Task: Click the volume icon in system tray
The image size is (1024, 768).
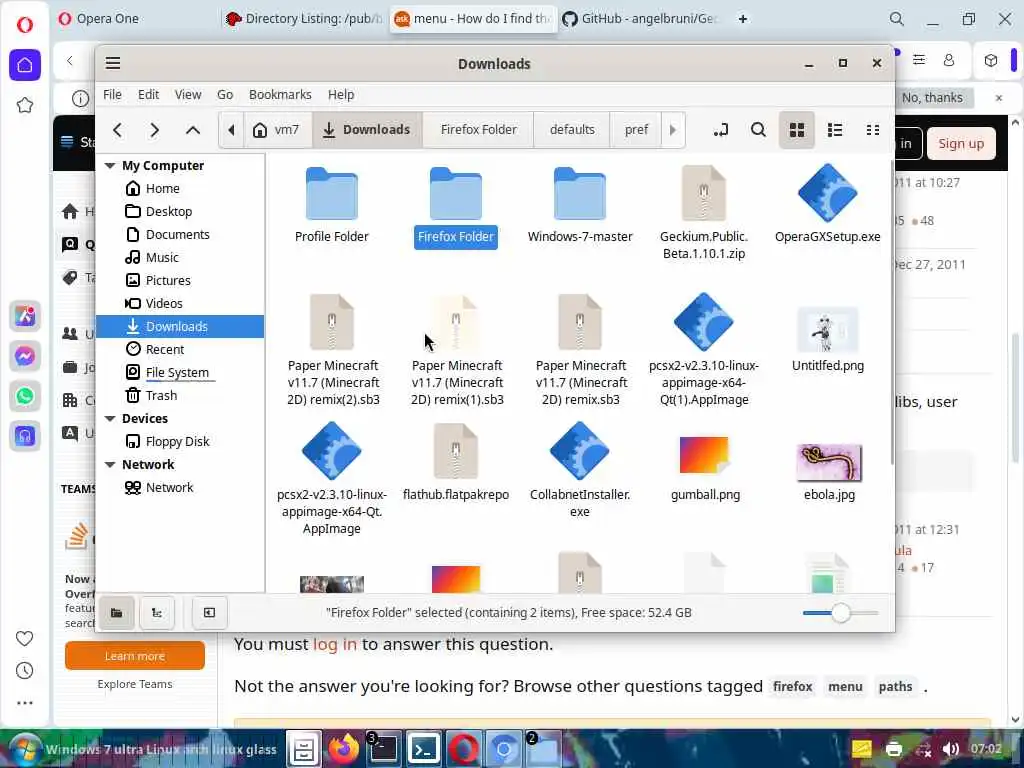Action: coord(950,749)
